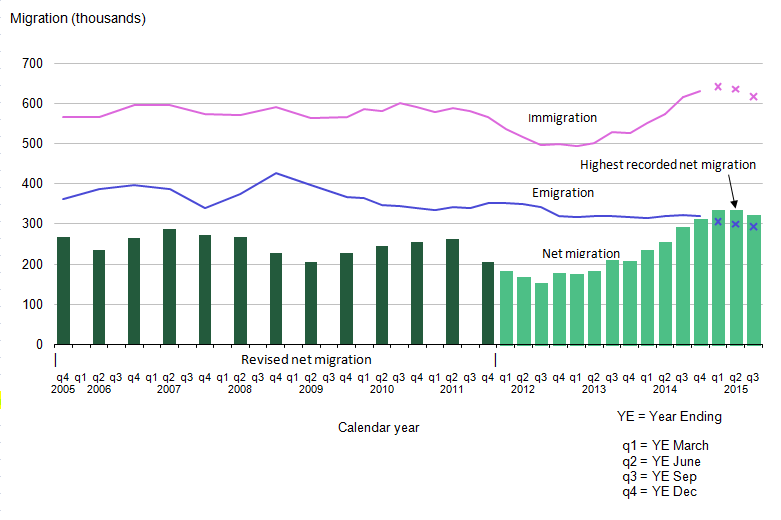Click the first purple x marker on Emigration

point(717,221)
